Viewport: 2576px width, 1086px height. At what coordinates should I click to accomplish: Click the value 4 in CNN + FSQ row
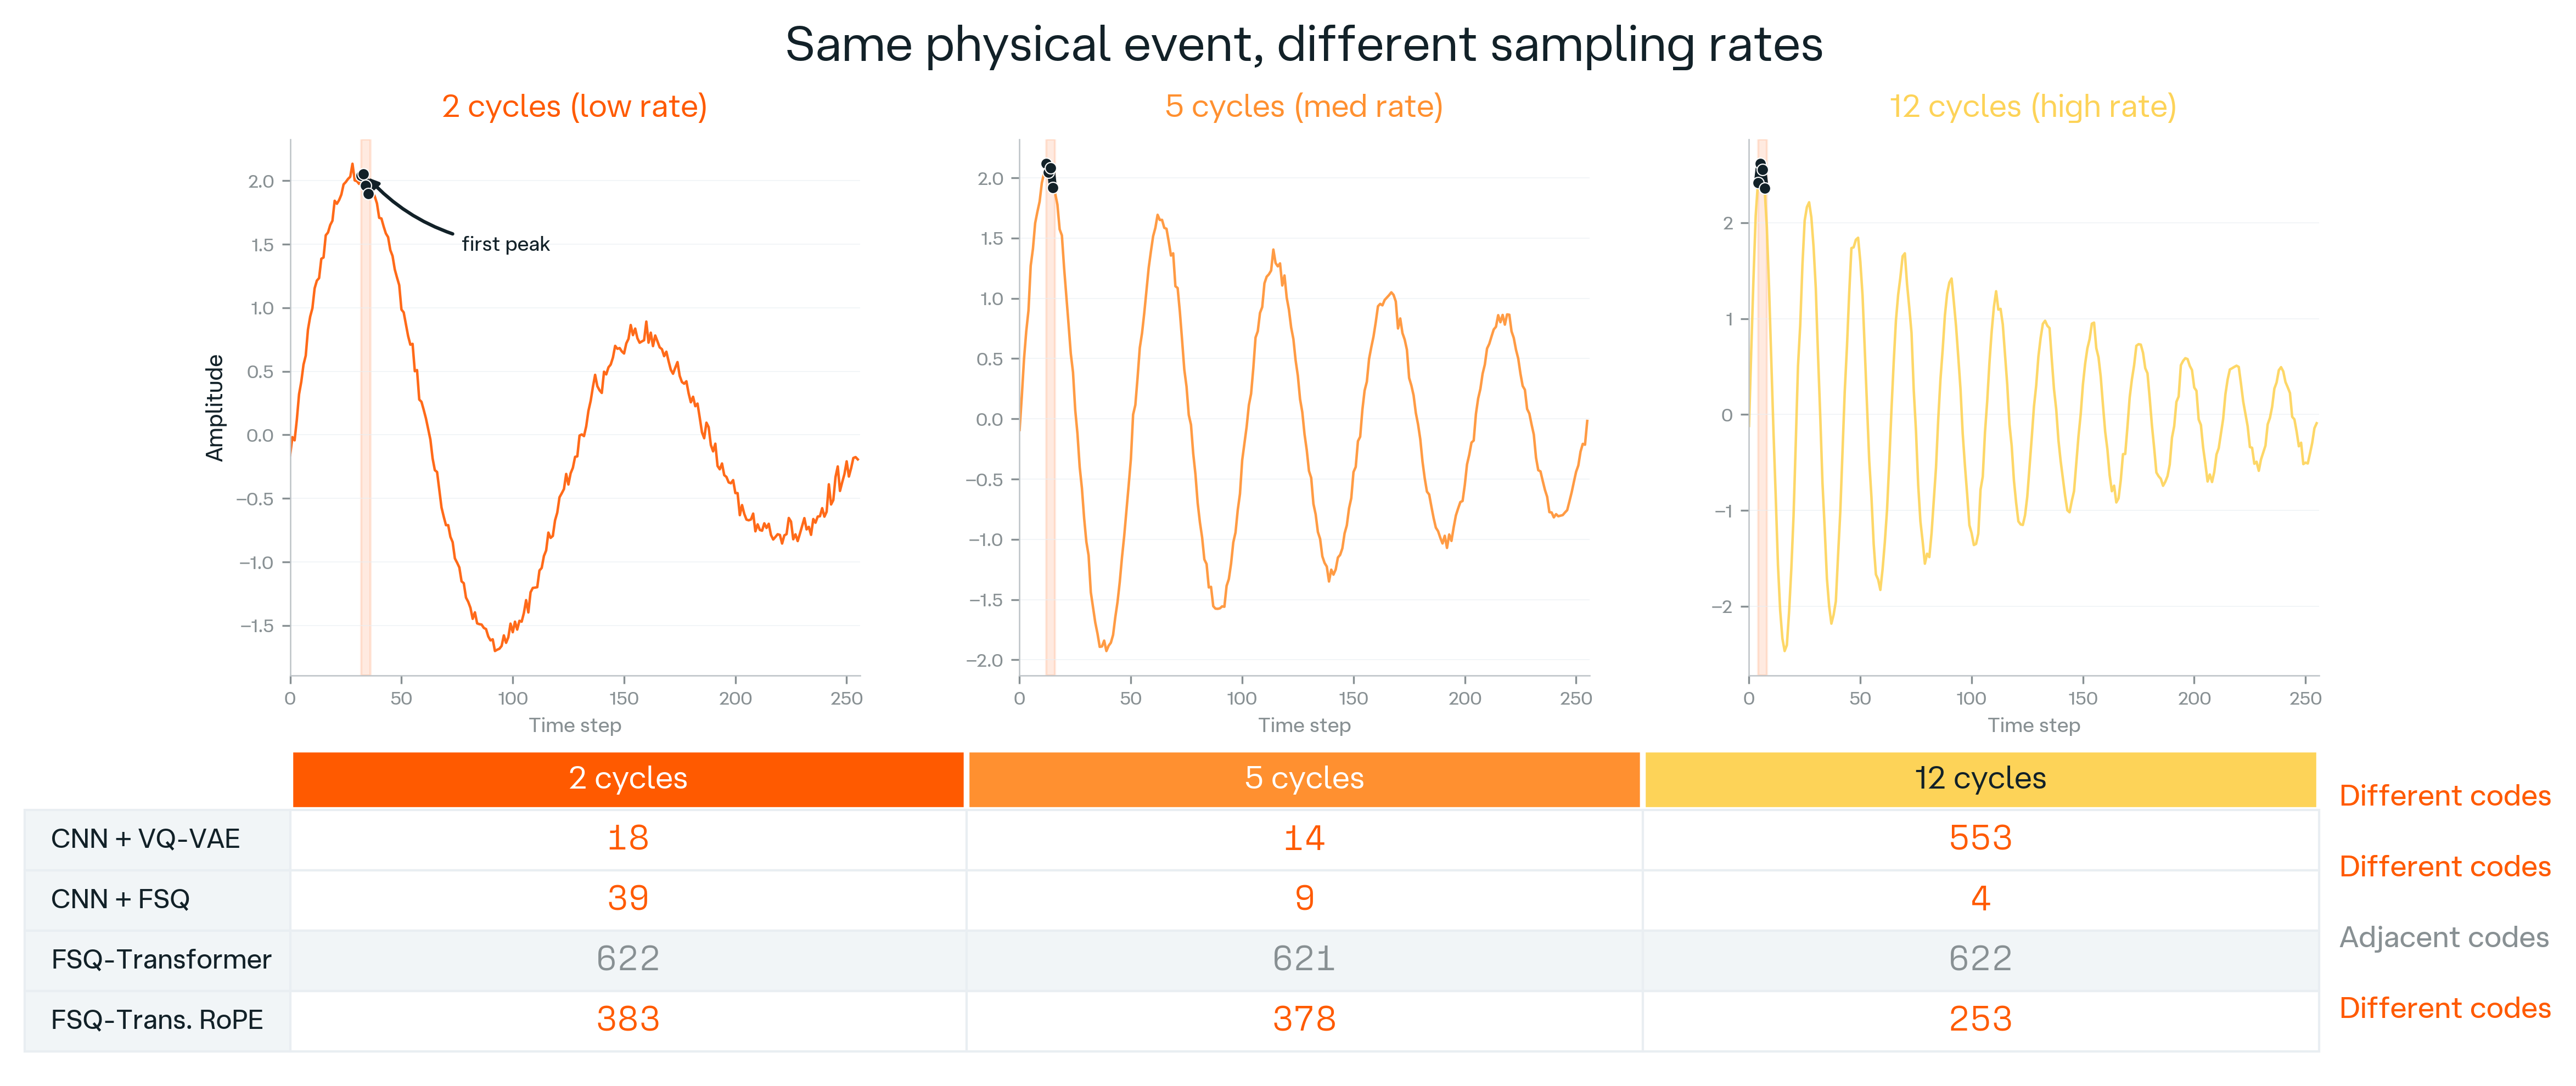pyautogui.click(x=1980, y=898)
